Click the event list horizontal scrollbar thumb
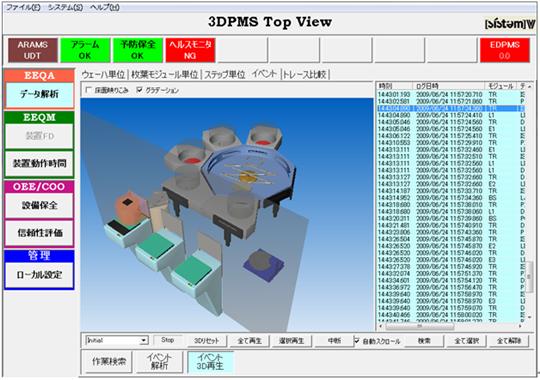Viewport: 540px width, 380px height. 419,326
